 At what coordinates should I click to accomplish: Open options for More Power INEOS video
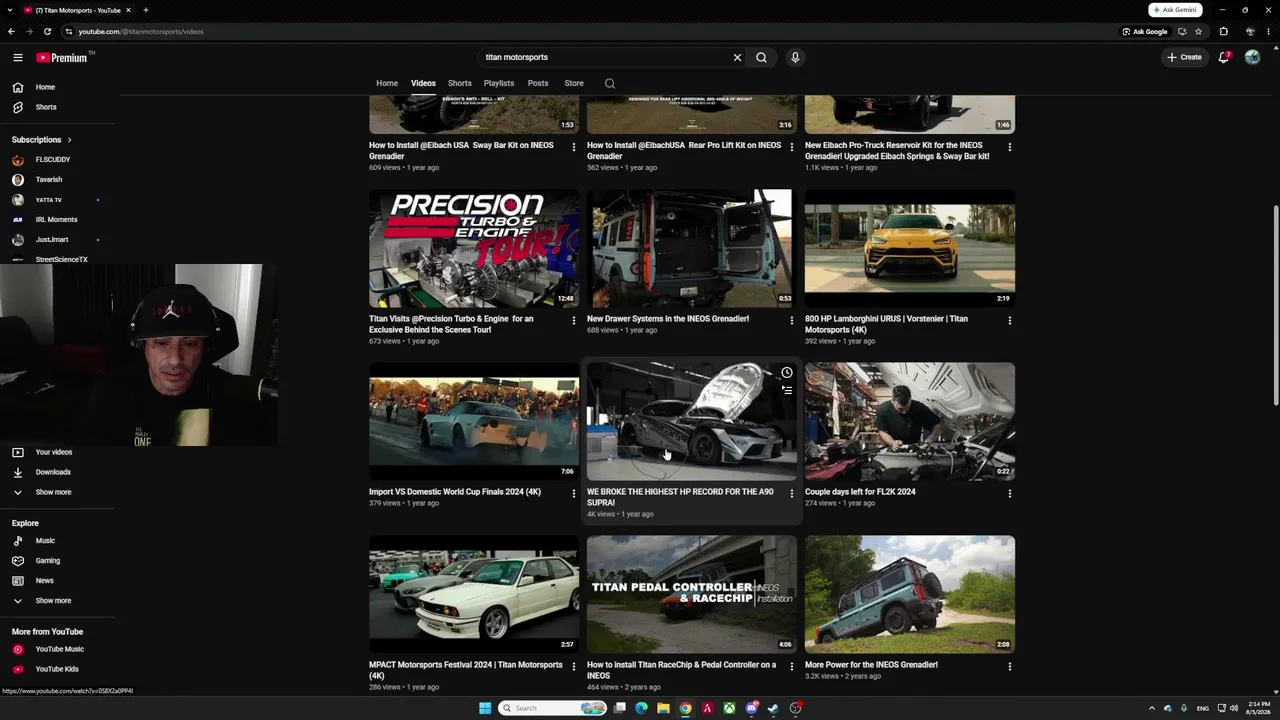[1009, 667]
